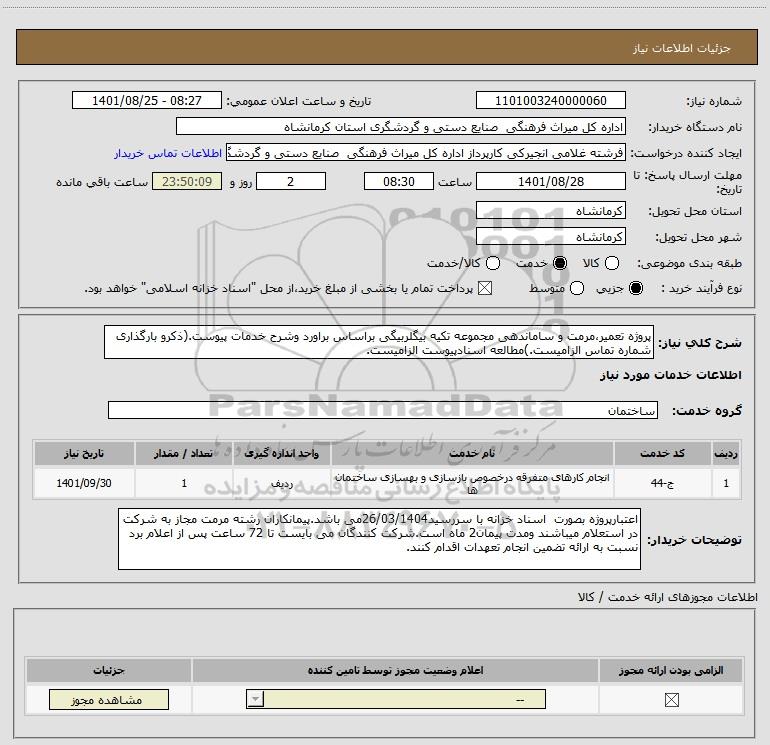Click the اطلاعات خدمات مورد نیاز heading

[670, 375]
